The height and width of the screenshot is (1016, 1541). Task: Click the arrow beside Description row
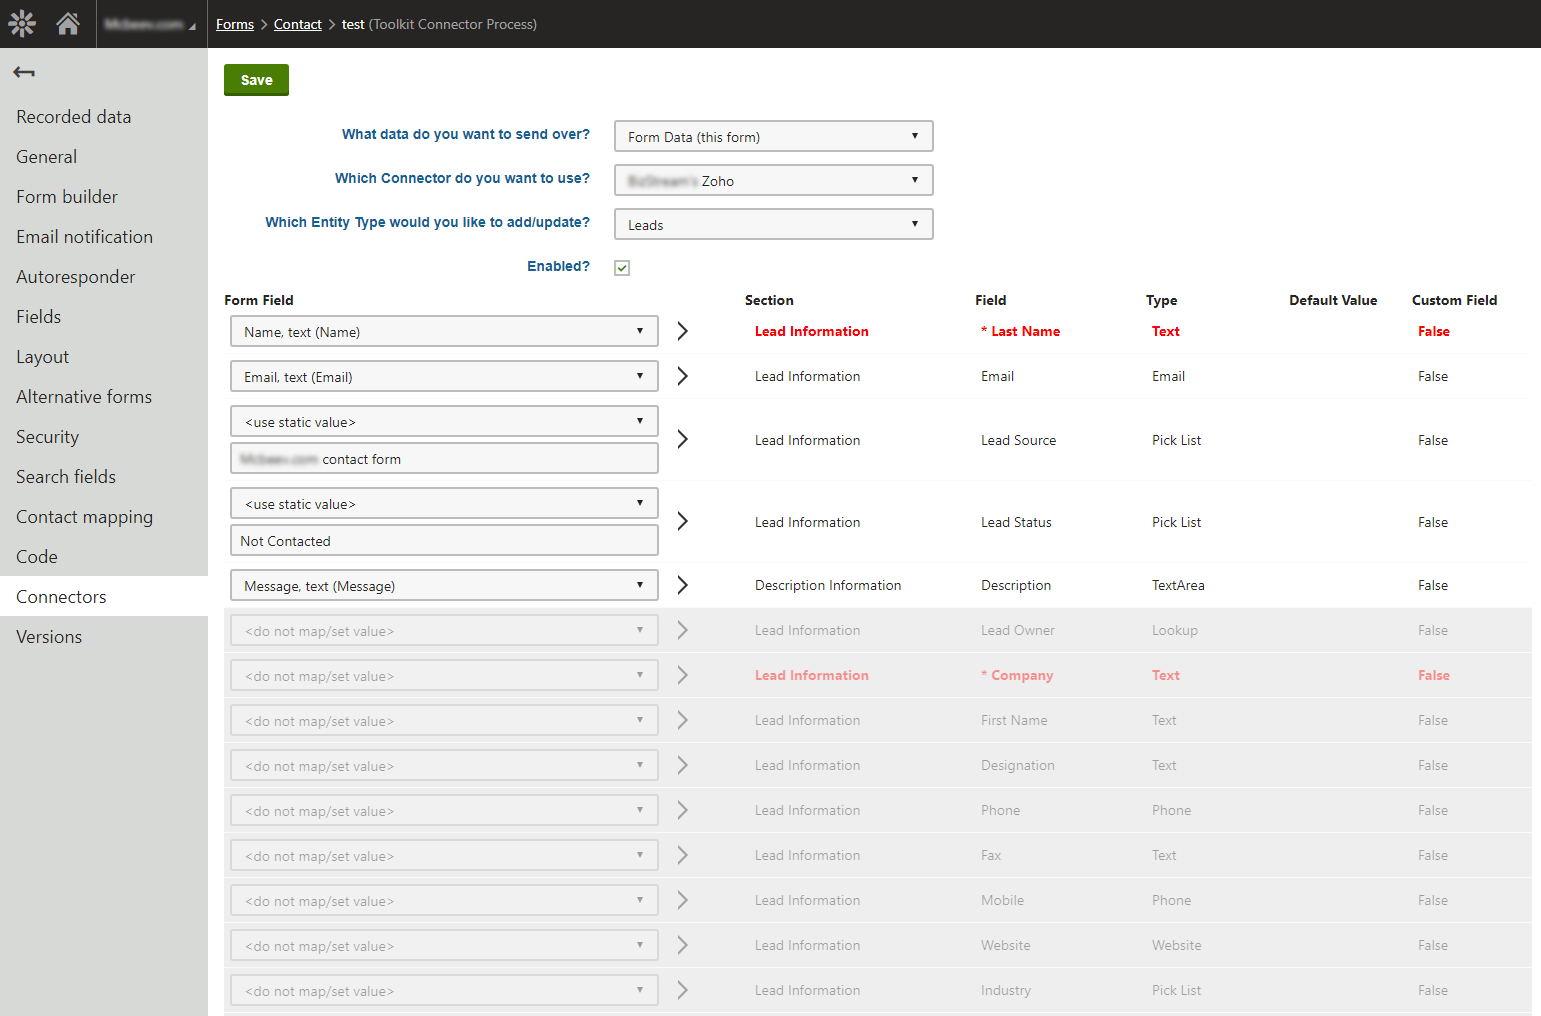coord(682,585)
